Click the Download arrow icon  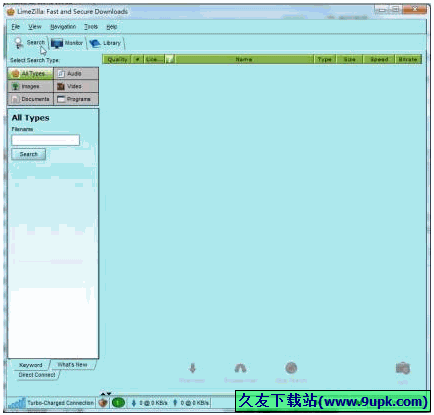[x=192, y=368]
